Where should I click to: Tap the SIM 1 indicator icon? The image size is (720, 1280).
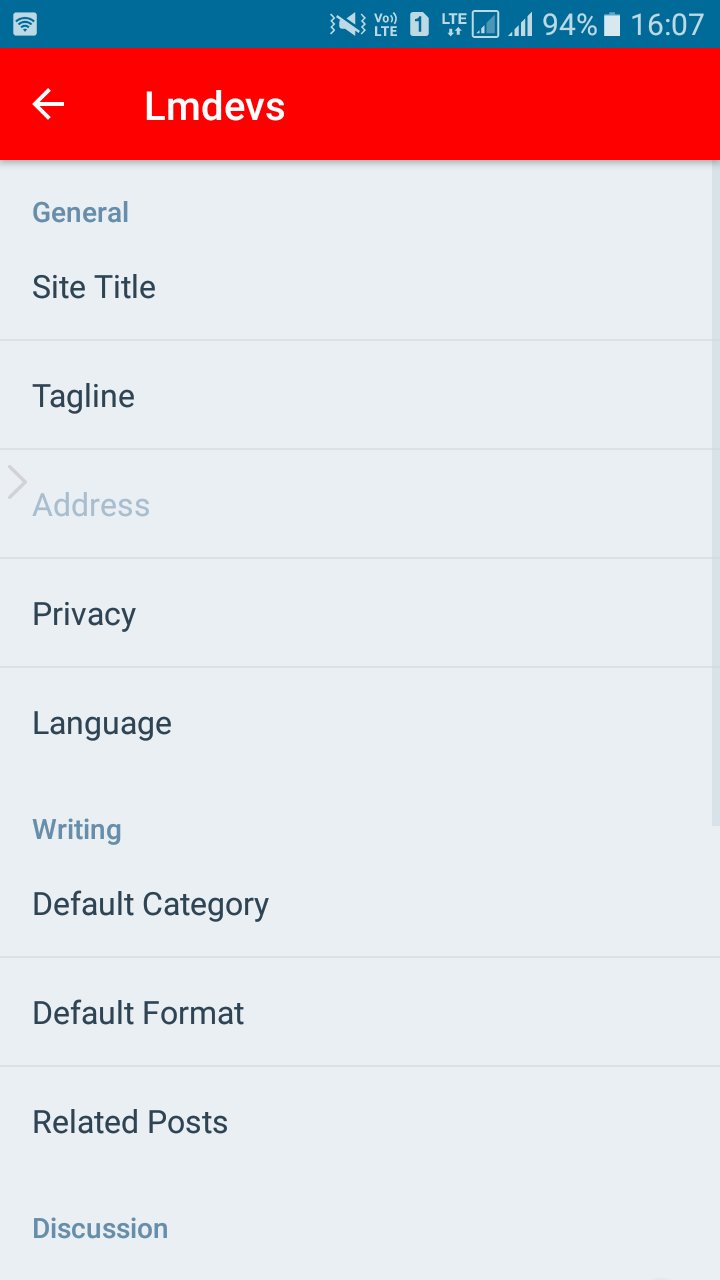point(420,24)
